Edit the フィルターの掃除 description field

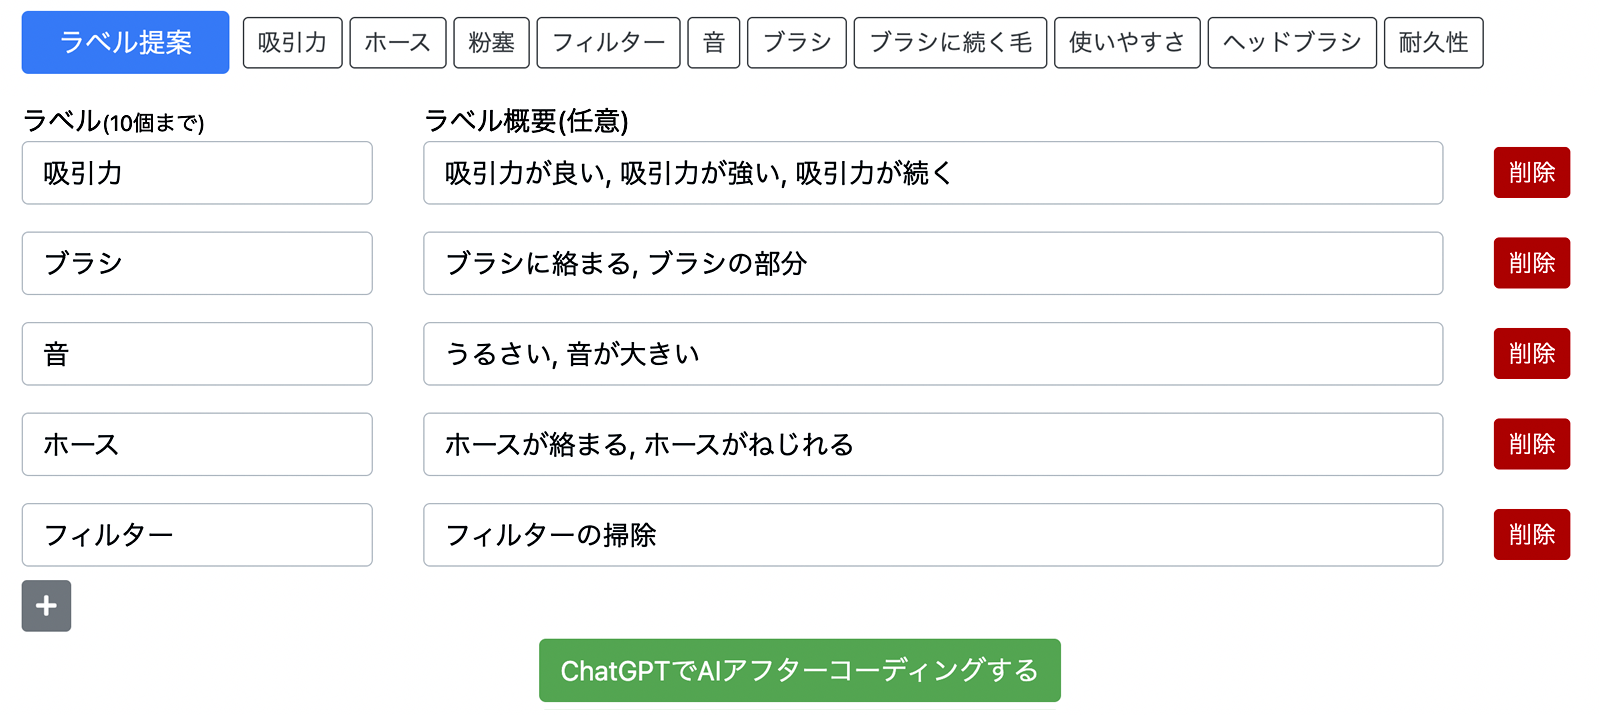coord(933,535)
